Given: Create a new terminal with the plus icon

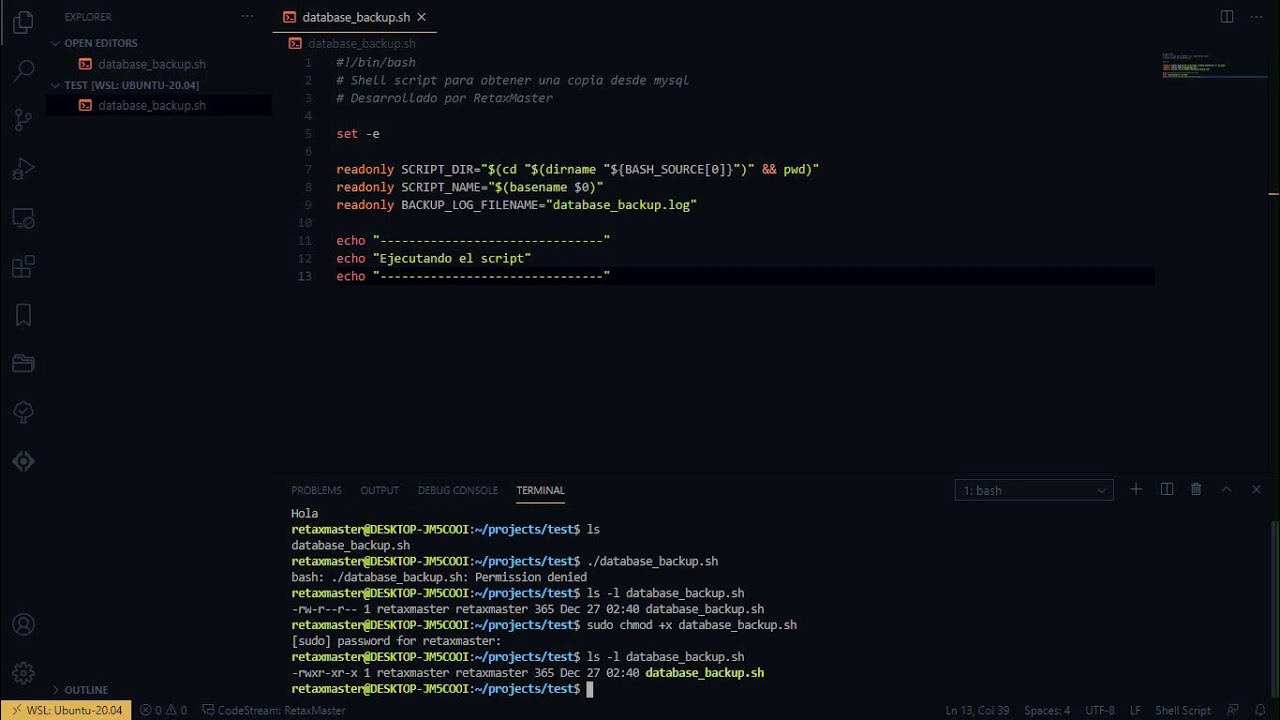Looking at the screenshot, I should click(1136, 489).
